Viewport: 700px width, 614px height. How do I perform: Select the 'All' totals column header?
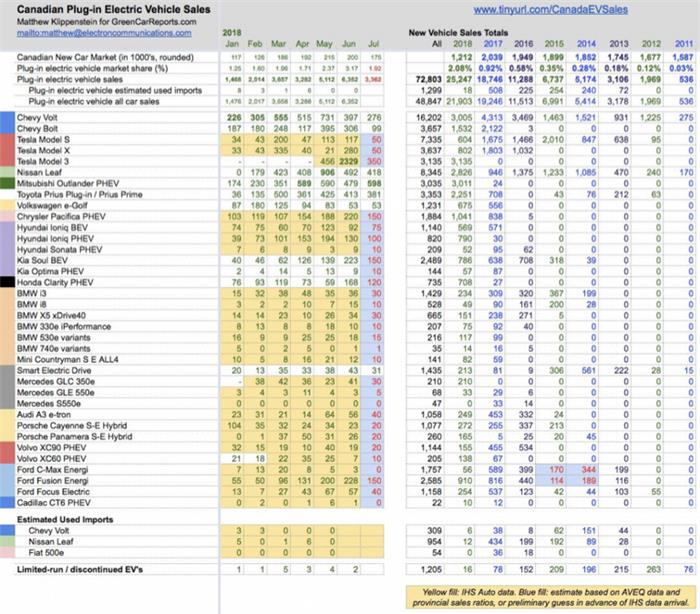coord(437,44)
